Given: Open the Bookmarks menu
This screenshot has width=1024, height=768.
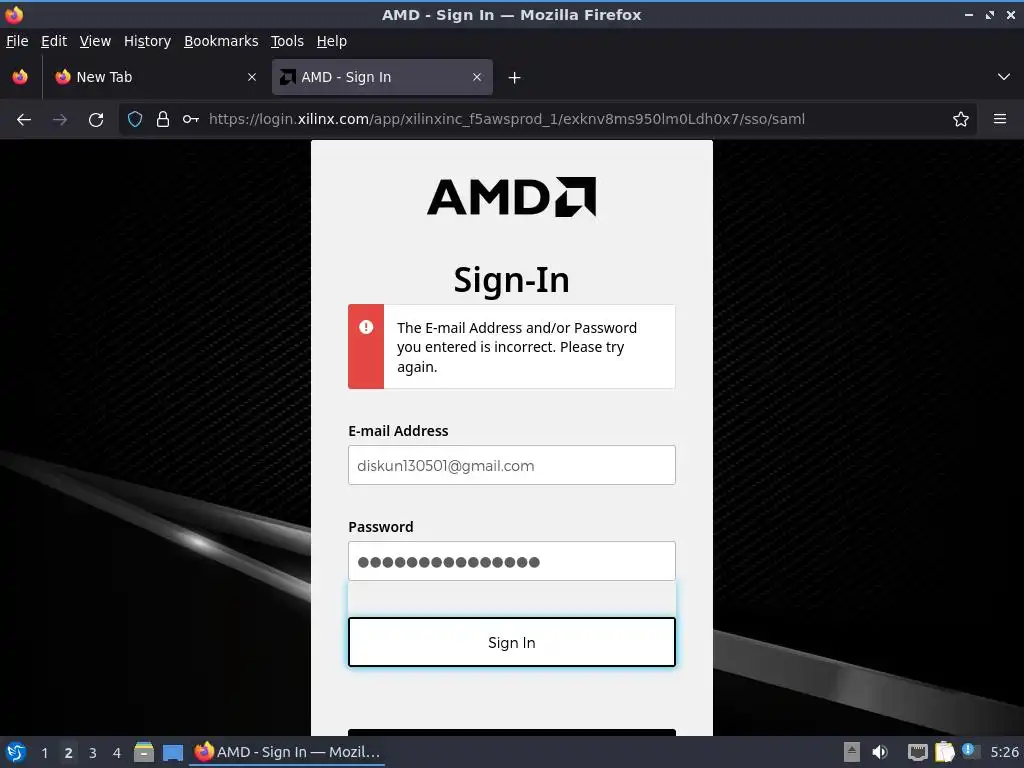Looking at the screenshot, I should (x=221, y=41).
